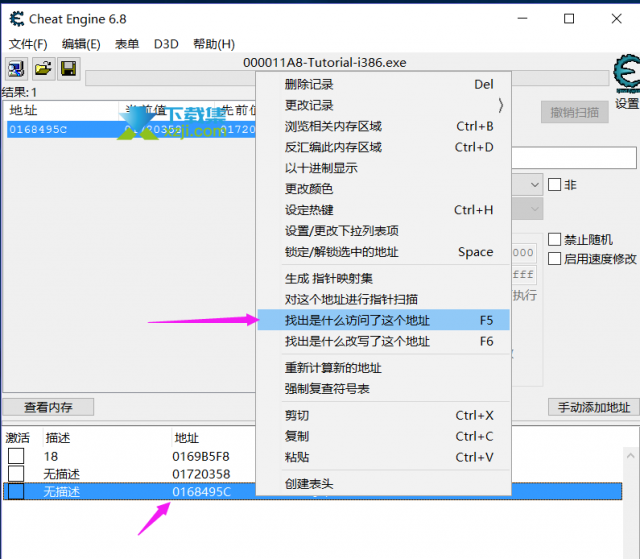
Task: Click the Cheat Engine title bar icon
Action: pos(17,19)
